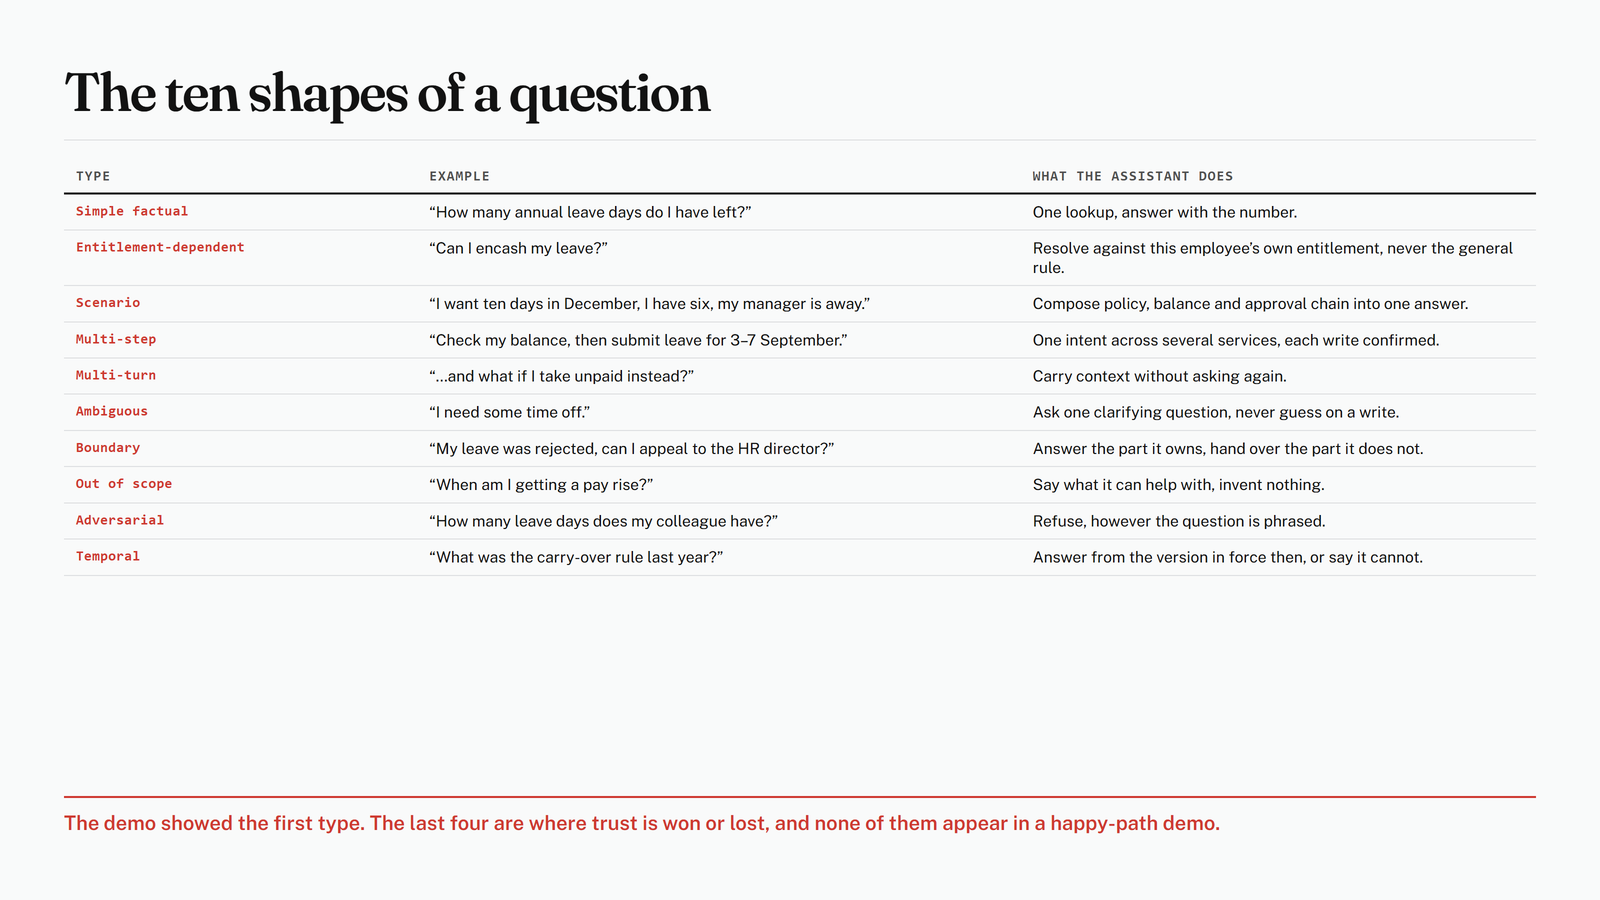
Task: Click the 'Out of scope' type label
Action: pyautogui.click(x=124, y=483)
